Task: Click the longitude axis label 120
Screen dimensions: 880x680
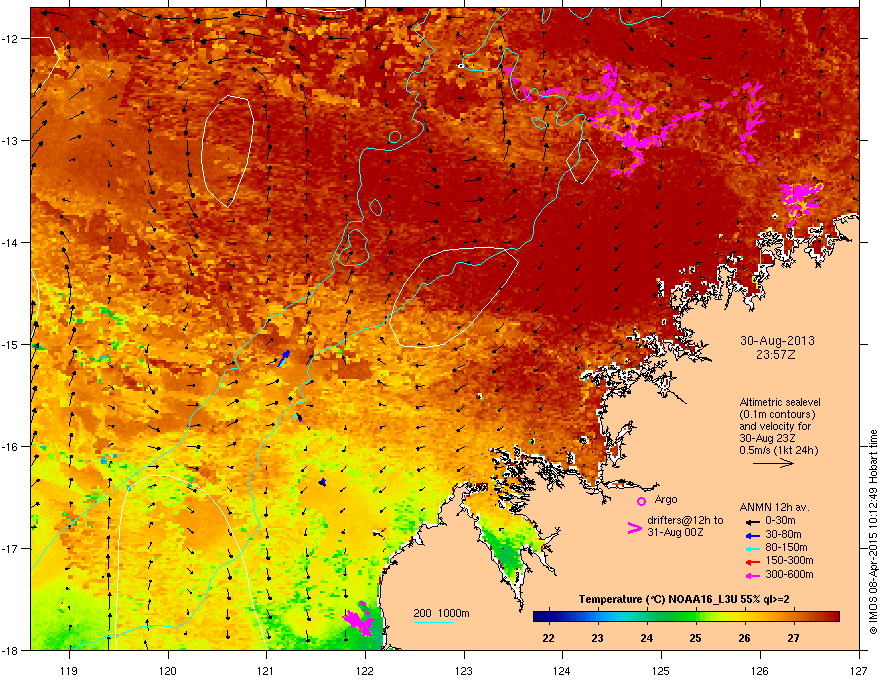Action: 168,670
